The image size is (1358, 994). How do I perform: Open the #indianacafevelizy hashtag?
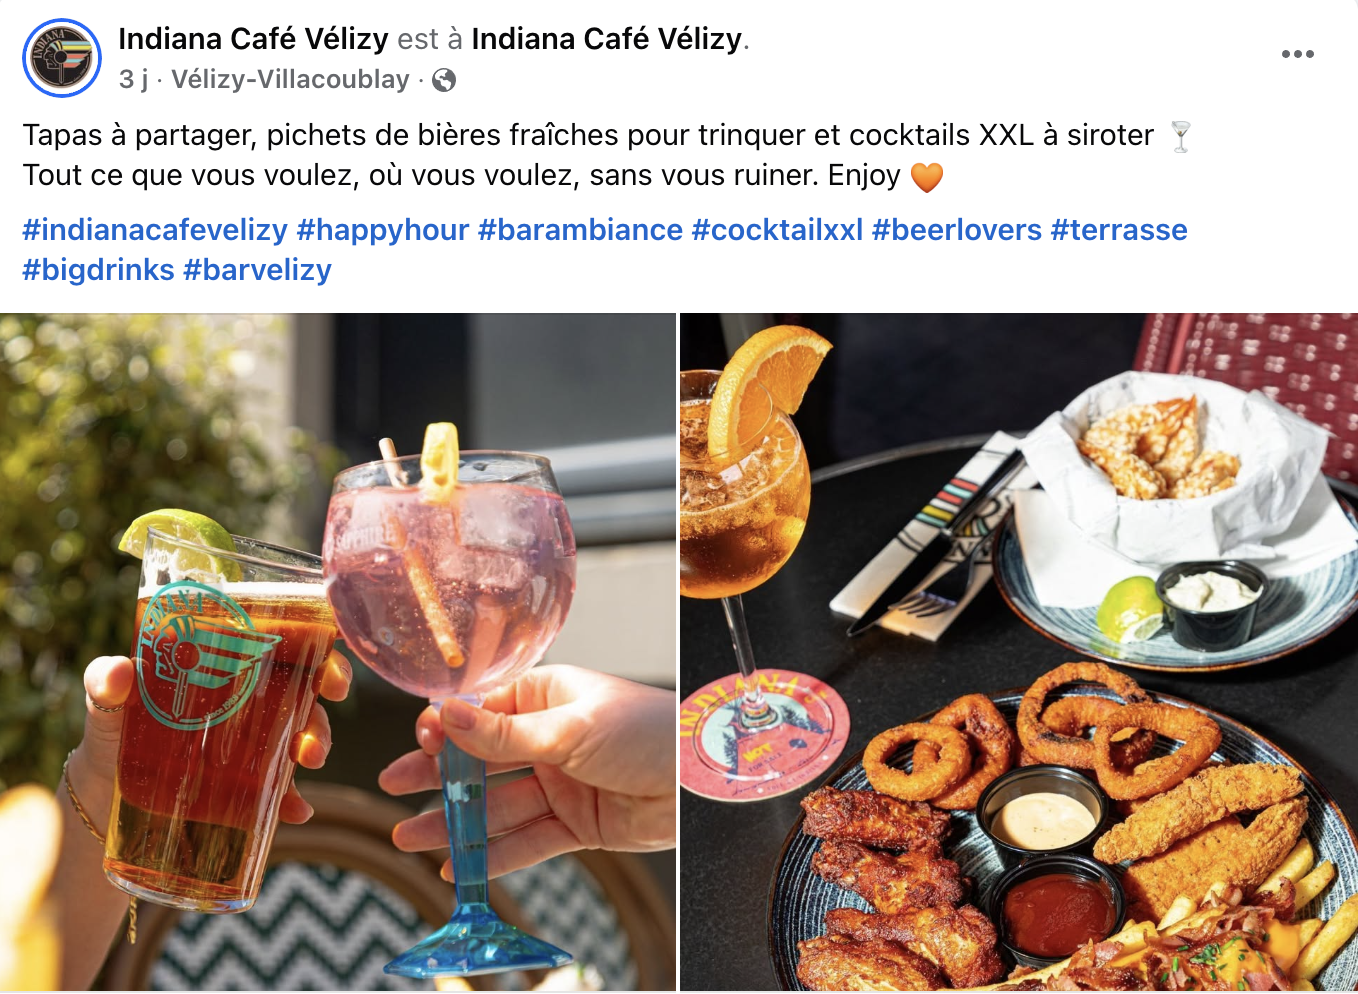tap(155, 230)
